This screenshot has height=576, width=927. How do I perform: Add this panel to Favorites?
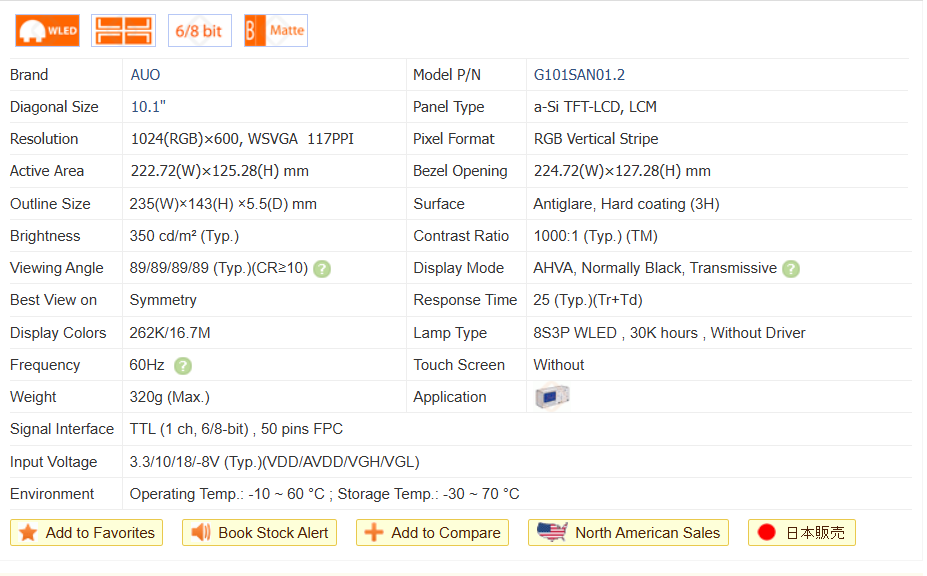click(87, 533)
